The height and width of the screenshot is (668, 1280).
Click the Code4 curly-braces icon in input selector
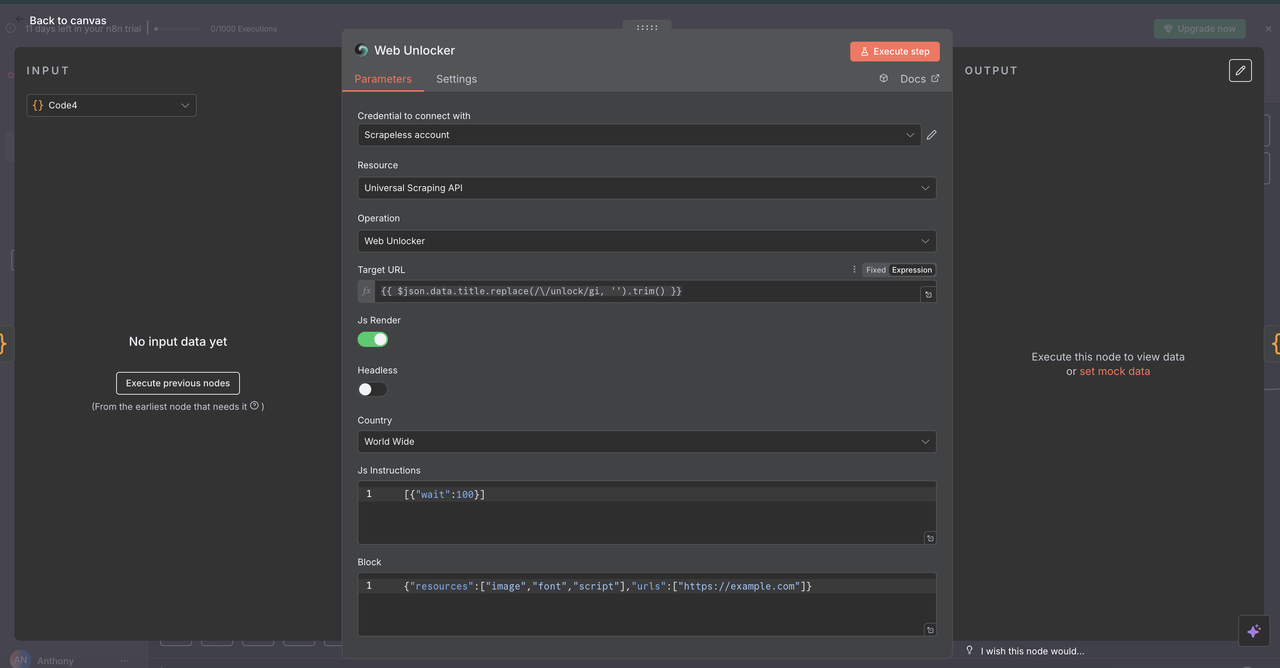(x=38, y=105)
